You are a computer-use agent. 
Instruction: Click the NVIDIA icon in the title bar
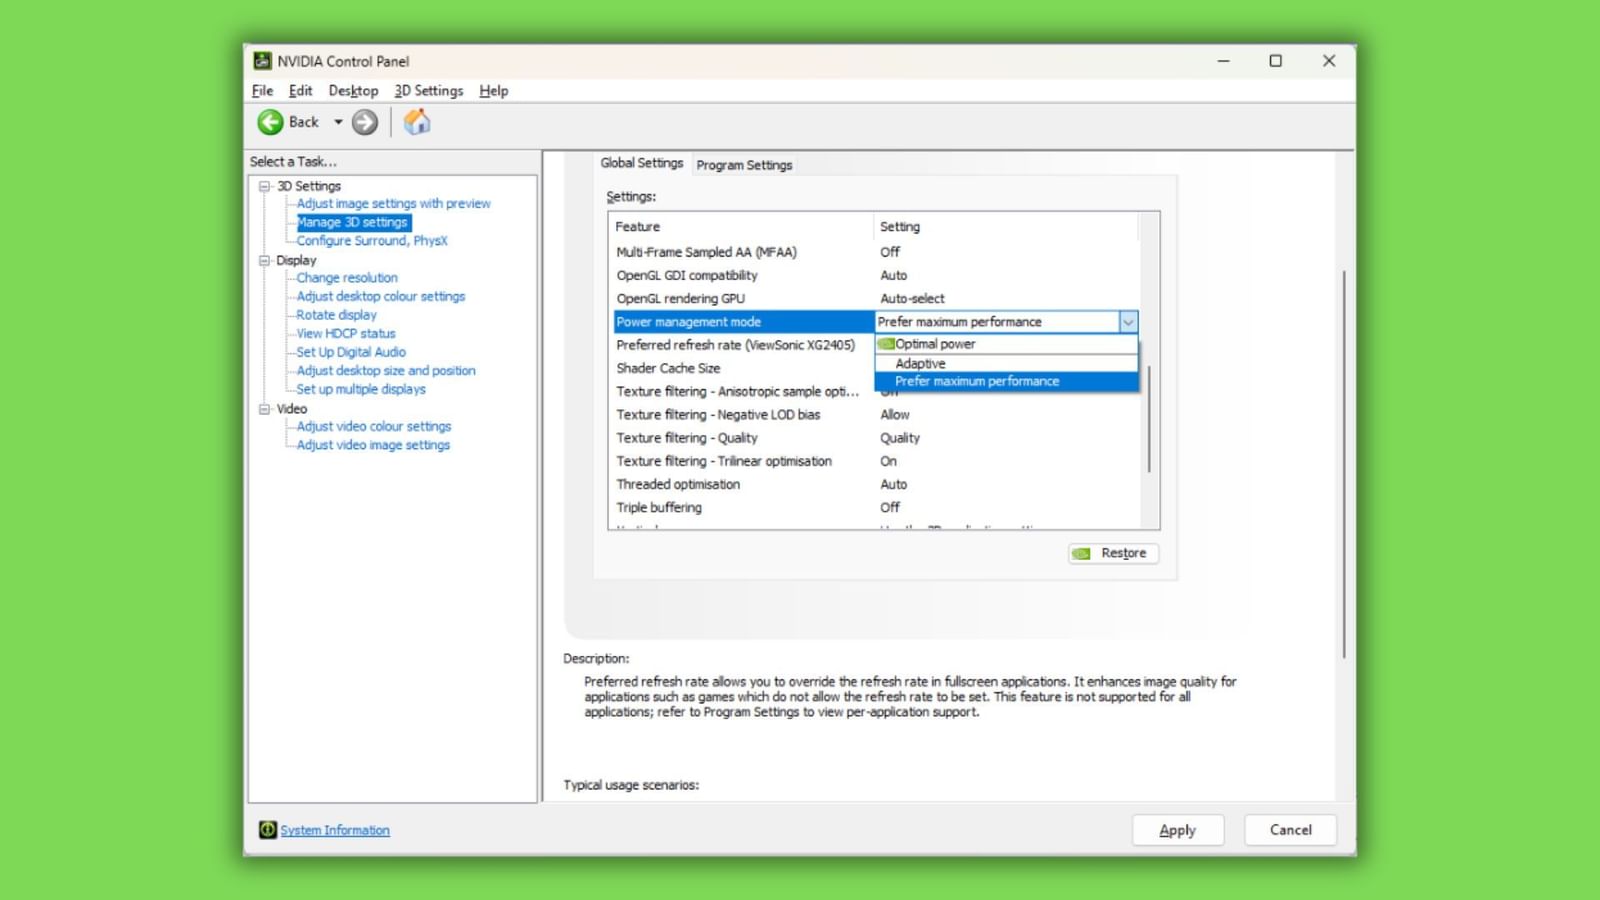click(x=263, y=61)
